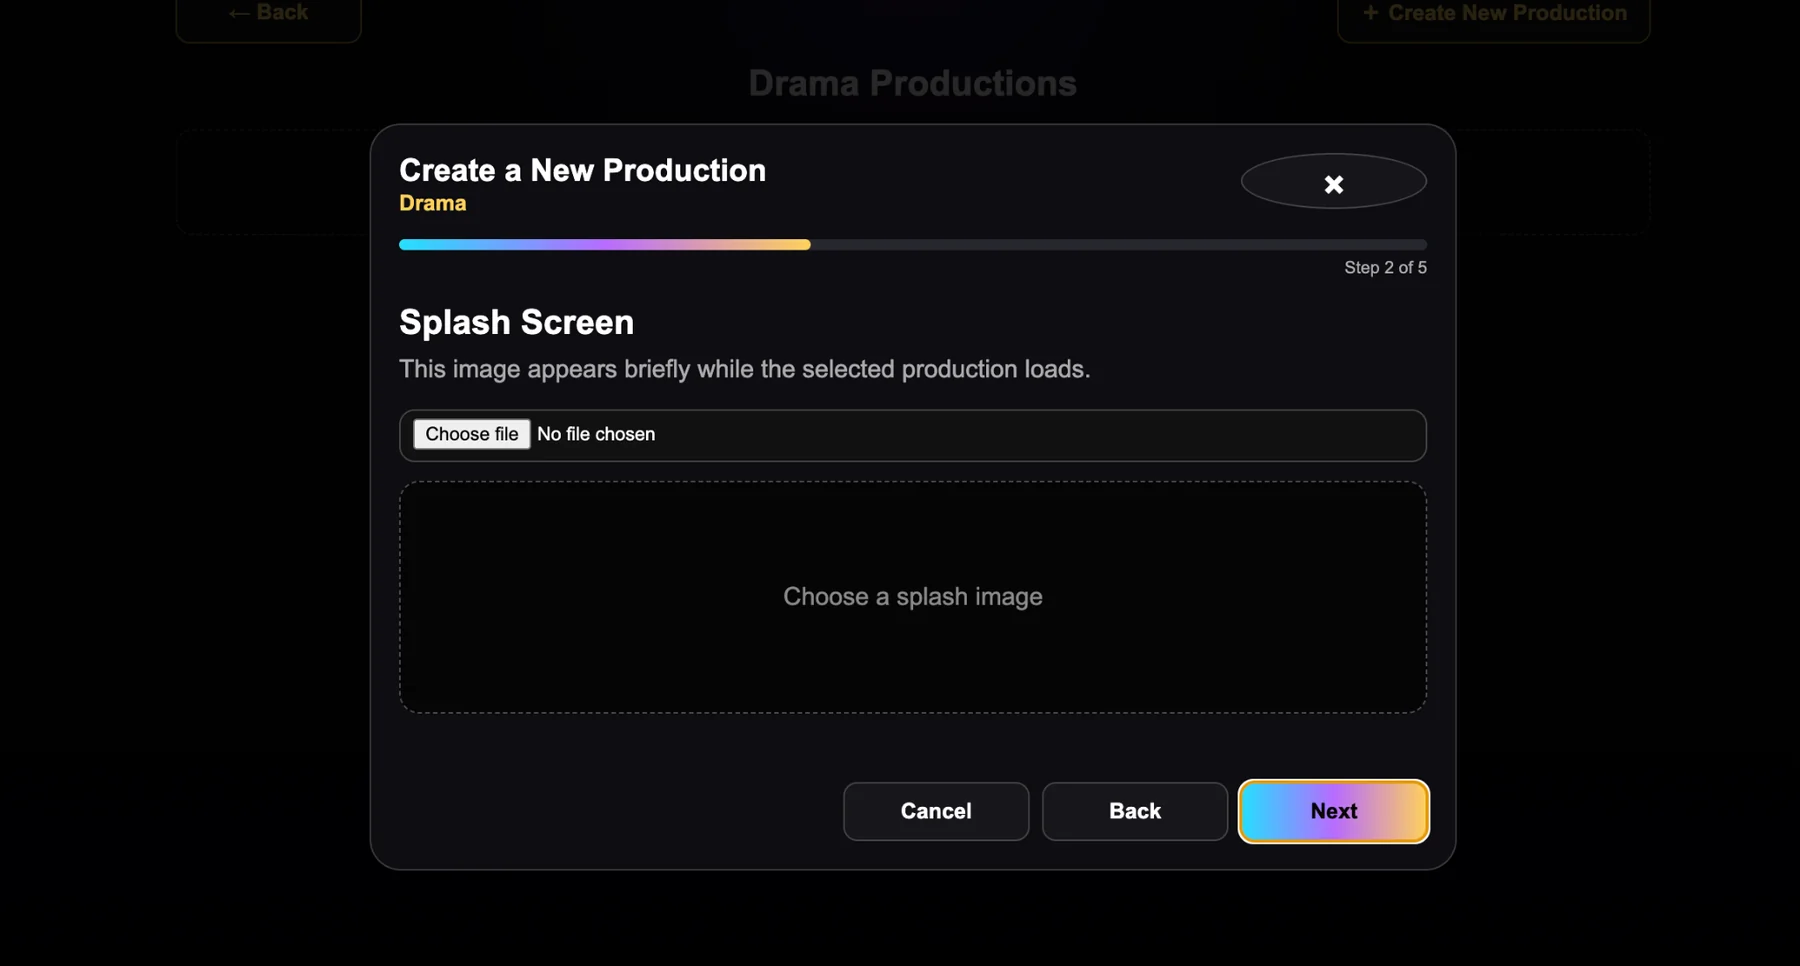Click the Choose file button
Image resolution: width=1800 pixels, height=966 pixels.
click(471, 434)
